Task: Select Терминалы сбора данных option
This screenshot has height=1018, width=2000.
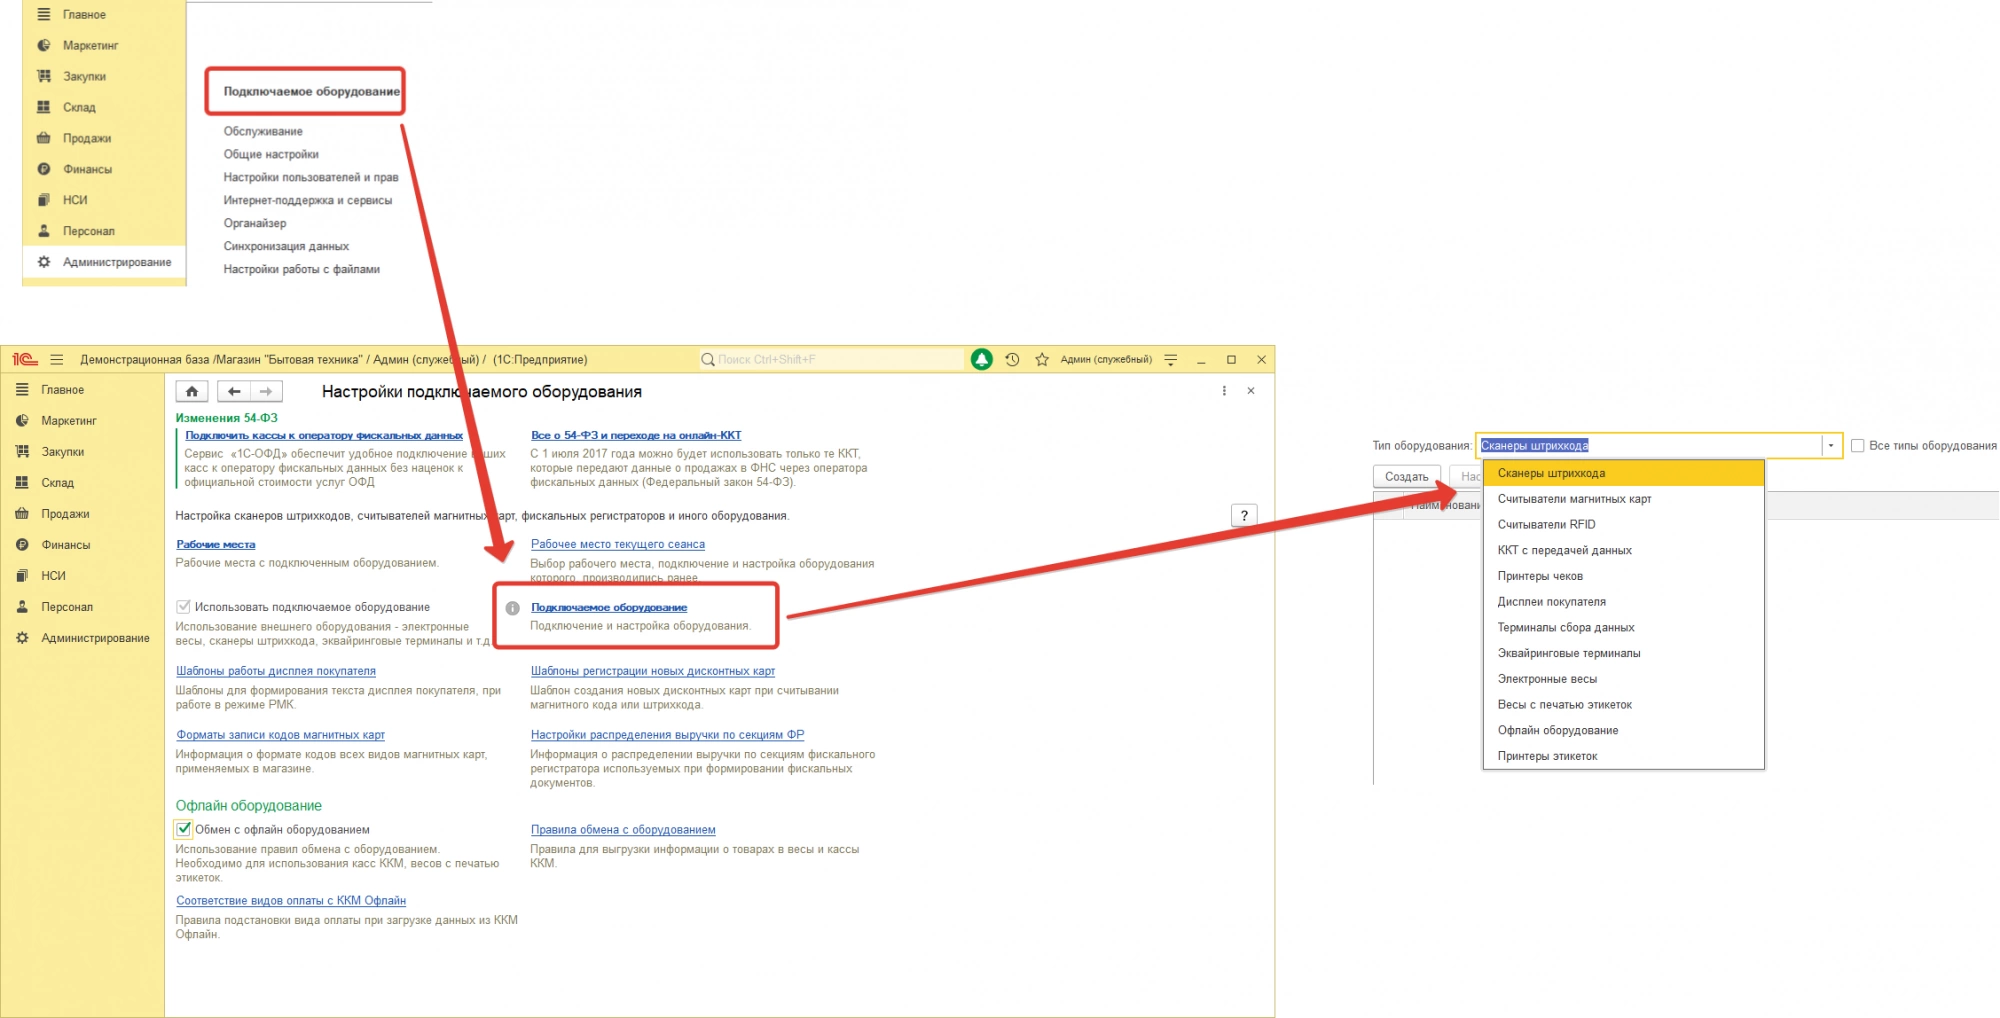Action: tap(1624, 628)
